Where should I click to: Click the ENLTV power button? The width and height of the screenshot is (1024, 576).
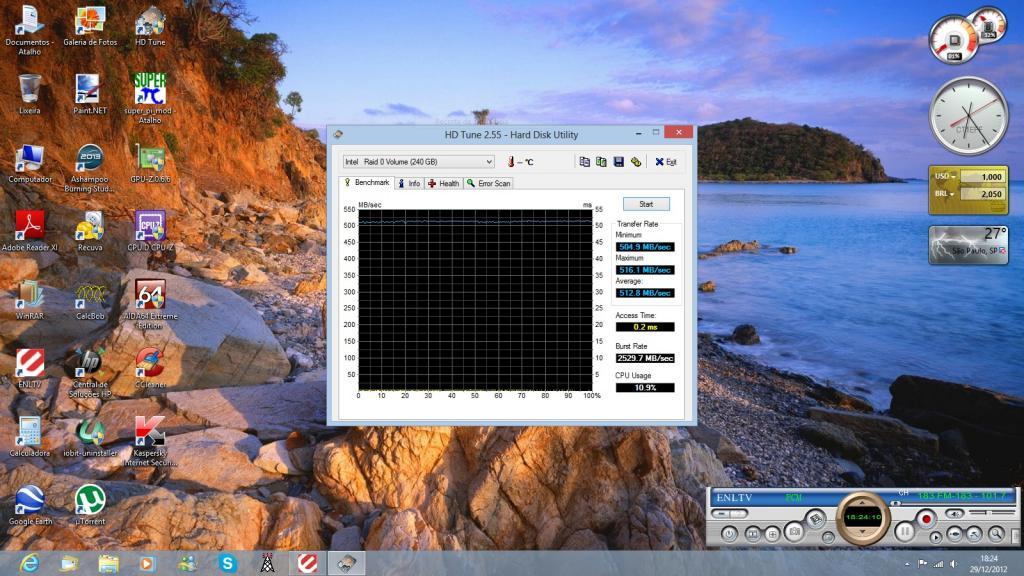(x=729, y=534)
